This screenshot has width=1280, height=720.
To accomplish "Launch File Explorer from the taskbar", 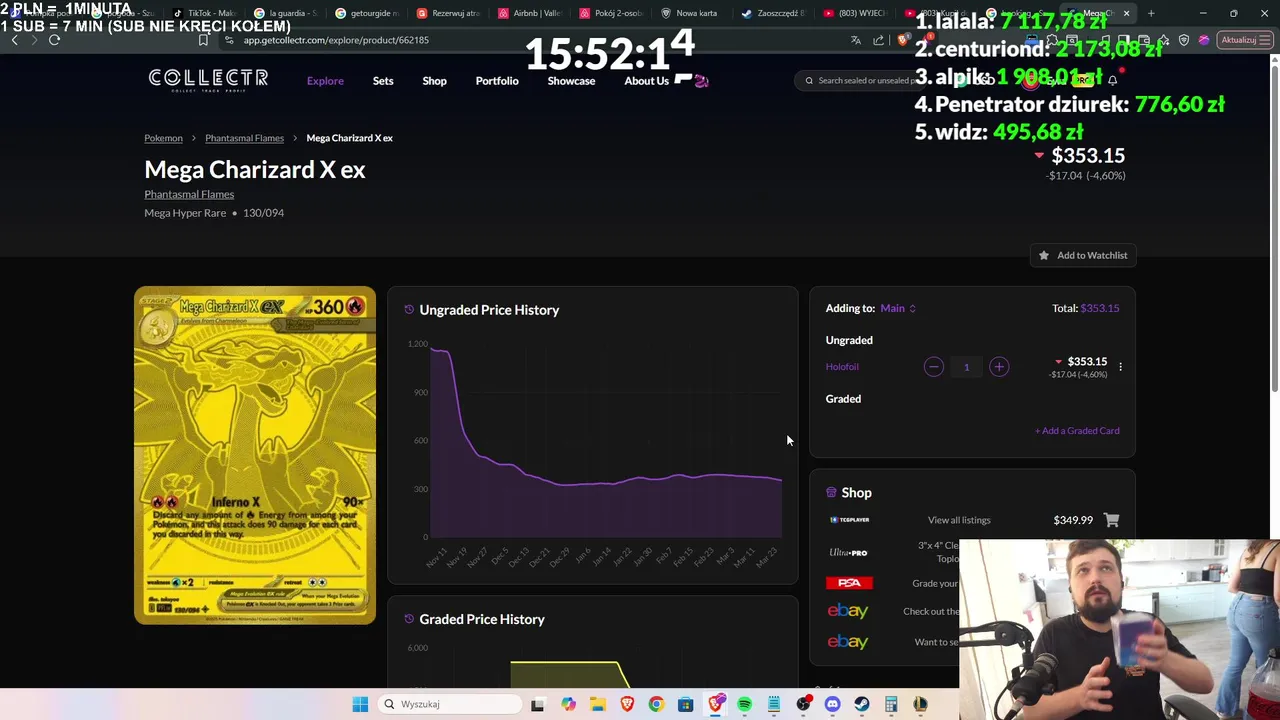I will pyautogui.click(x=597, y=704).
